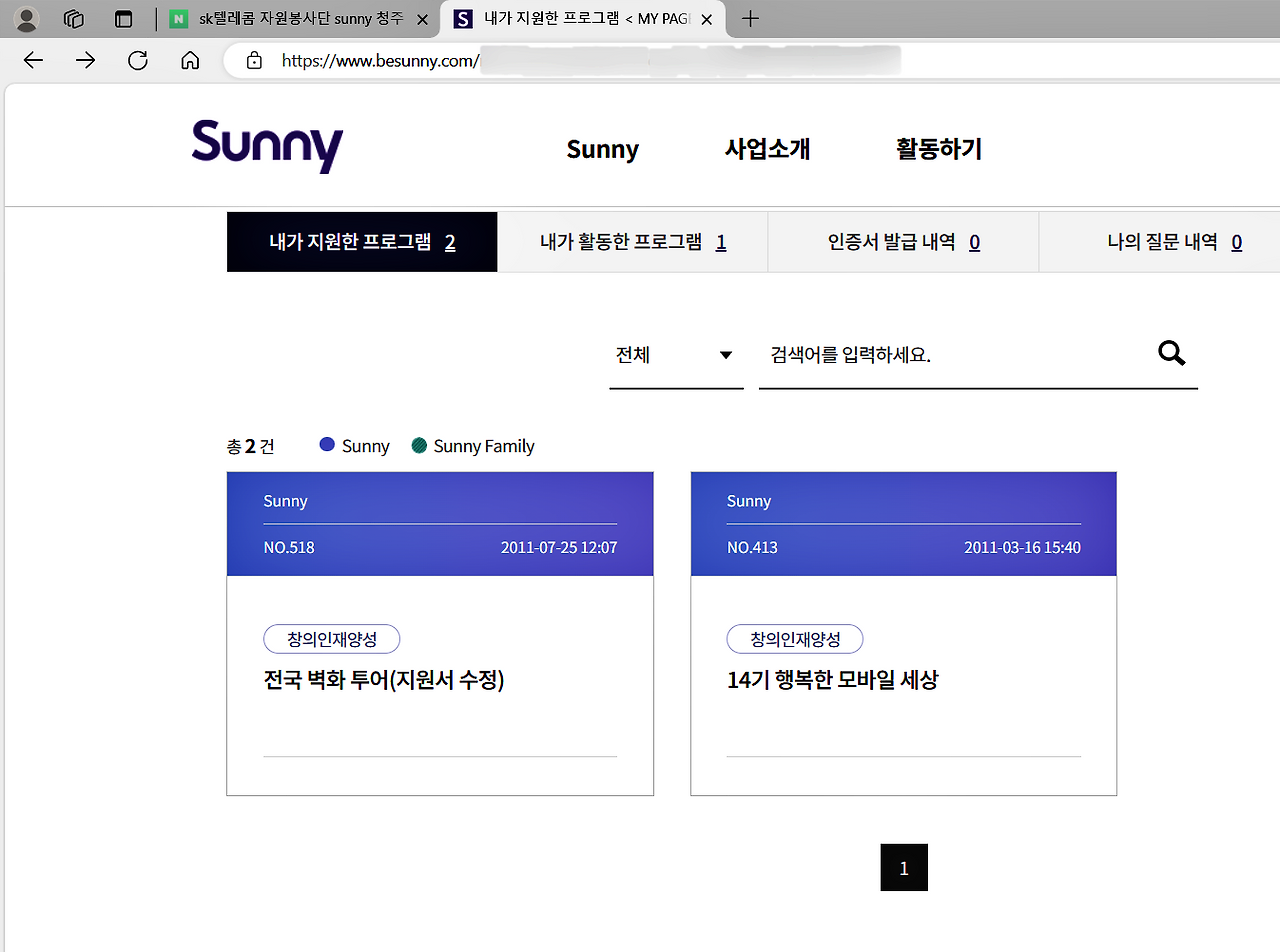The width and height of the screenshot is (1280, 952).
Task: Click the date 2011-03-16 15:40
Action: click(x=1022, y=548)
